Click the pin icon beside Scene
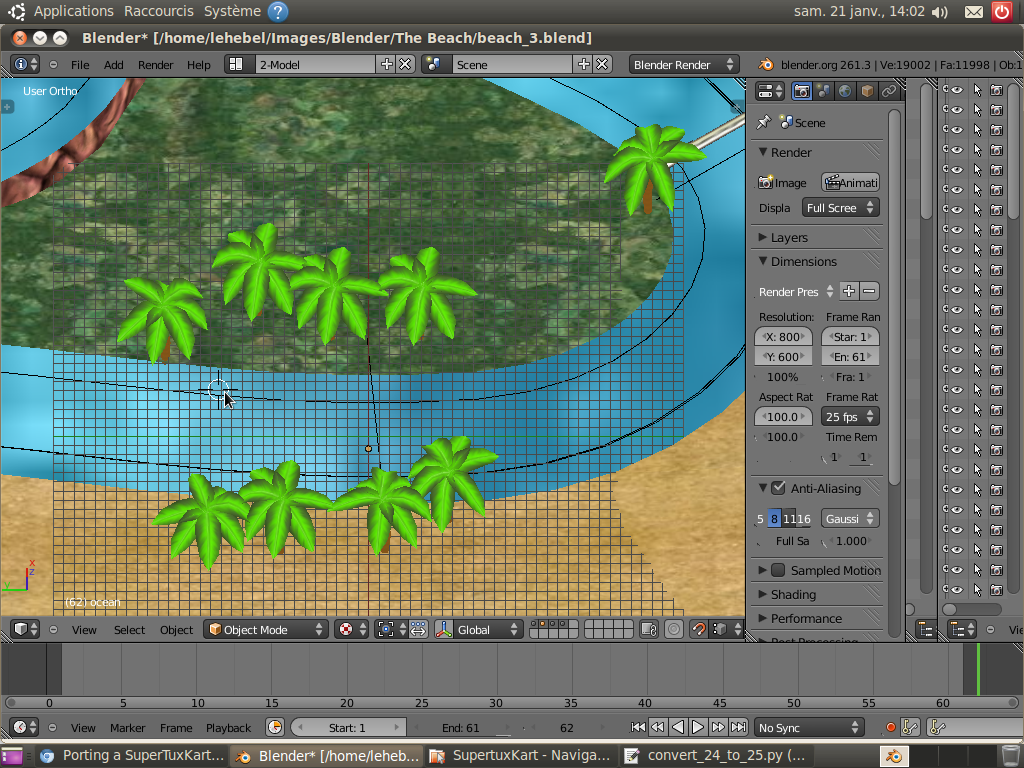Screen dimensions: 1024x768 [764, 122]
